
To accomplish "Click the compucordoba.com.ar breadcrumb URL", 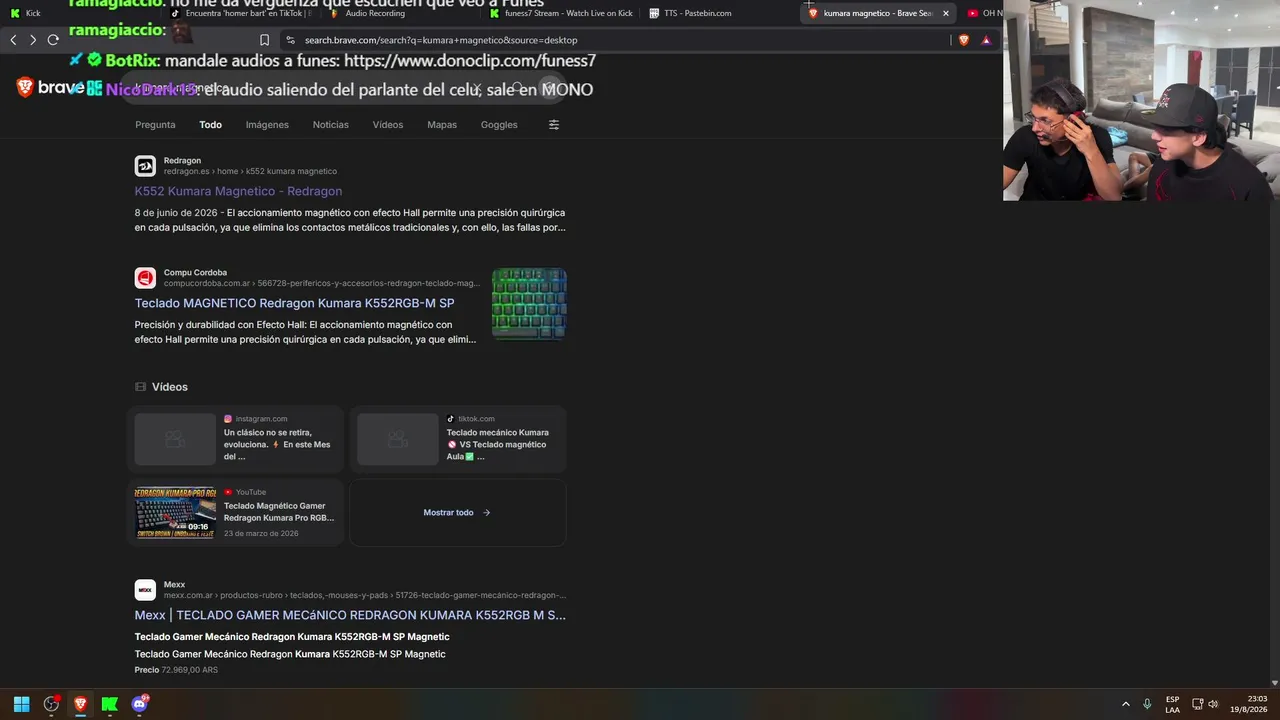I will (322, 283).
